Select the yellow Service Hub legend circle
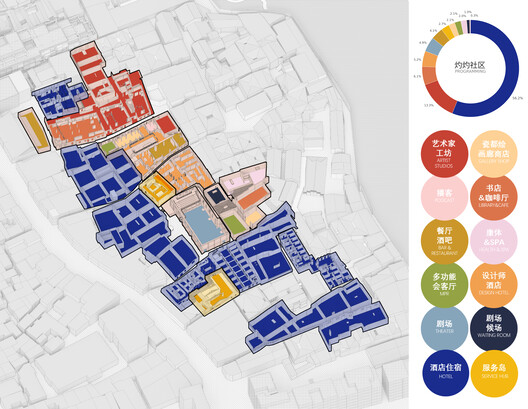The width and height of the screenshot is (528, 409). pyautogui.click(x=494, y=373)
